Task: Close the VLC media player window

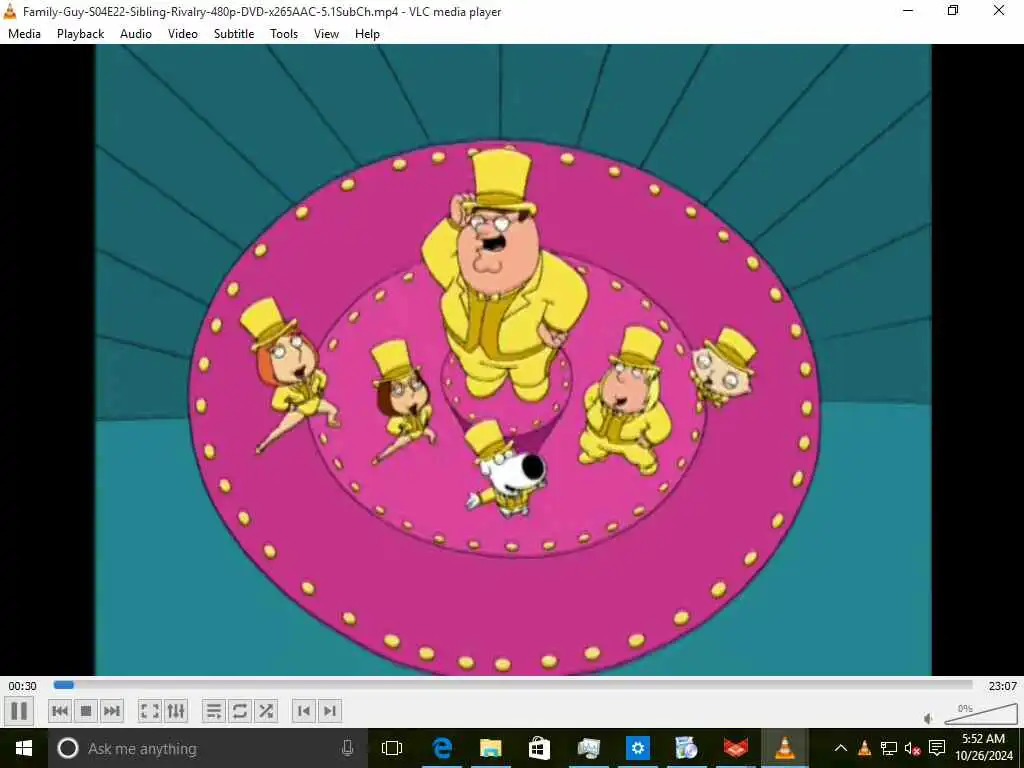Action: pyautogui.click(x=999, y=10)
